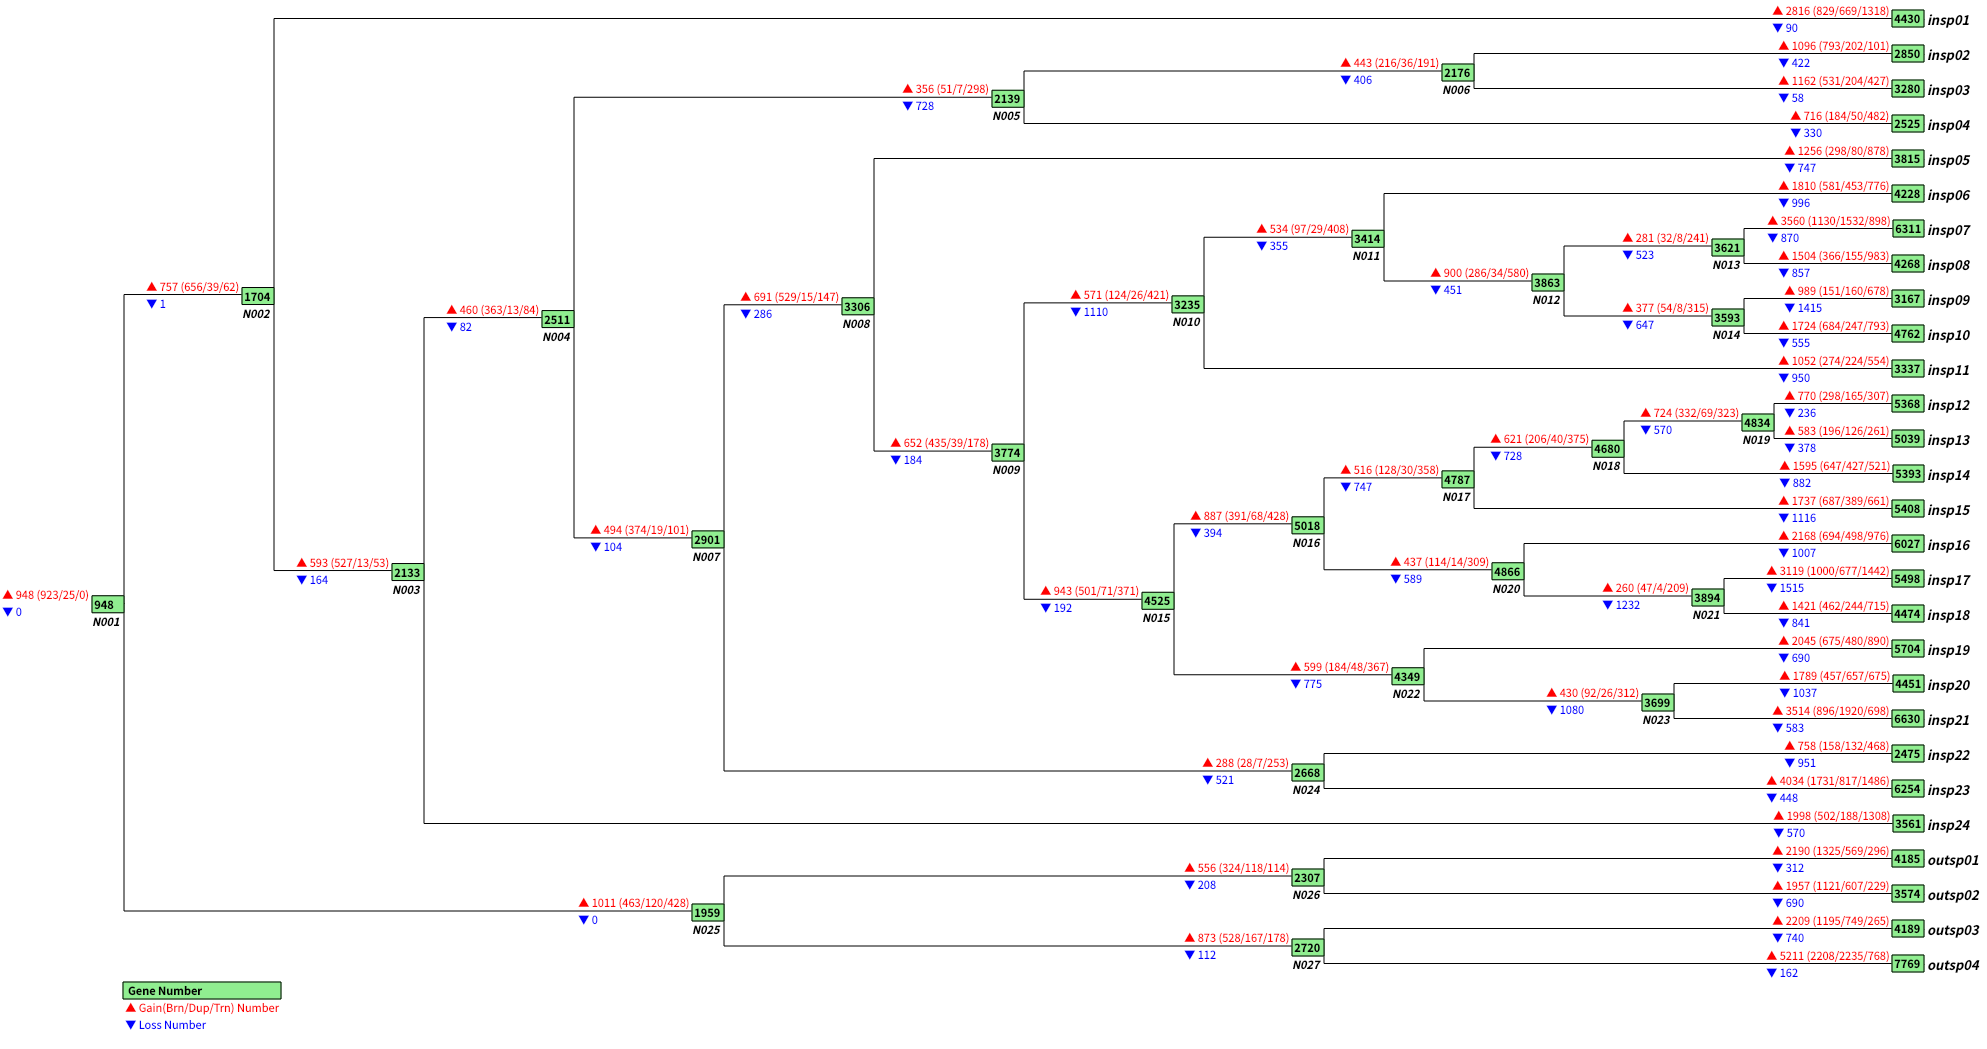Select the outgroup label outsp04
The height and width of the screenshot is (1049, 1987).
[x=1953, y=965]
